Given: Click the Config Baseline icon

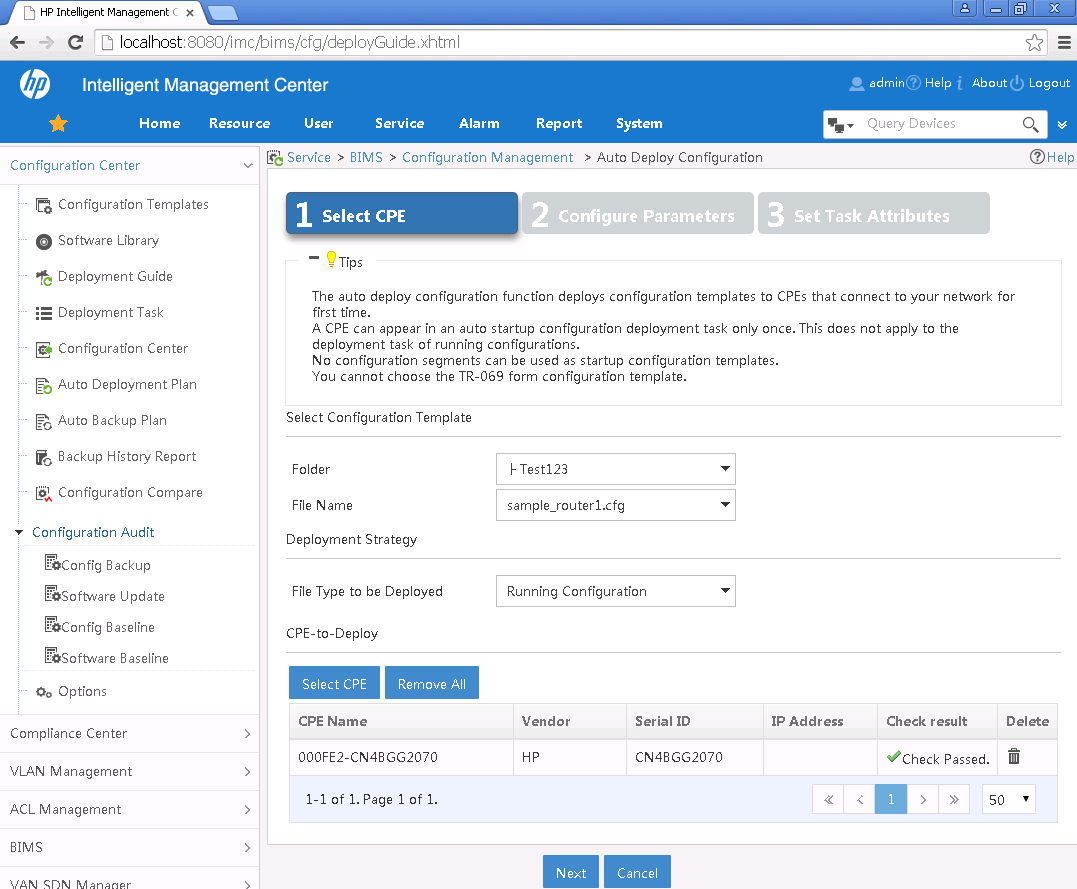Looking at the screenshot, I should (x=53, y=624).
